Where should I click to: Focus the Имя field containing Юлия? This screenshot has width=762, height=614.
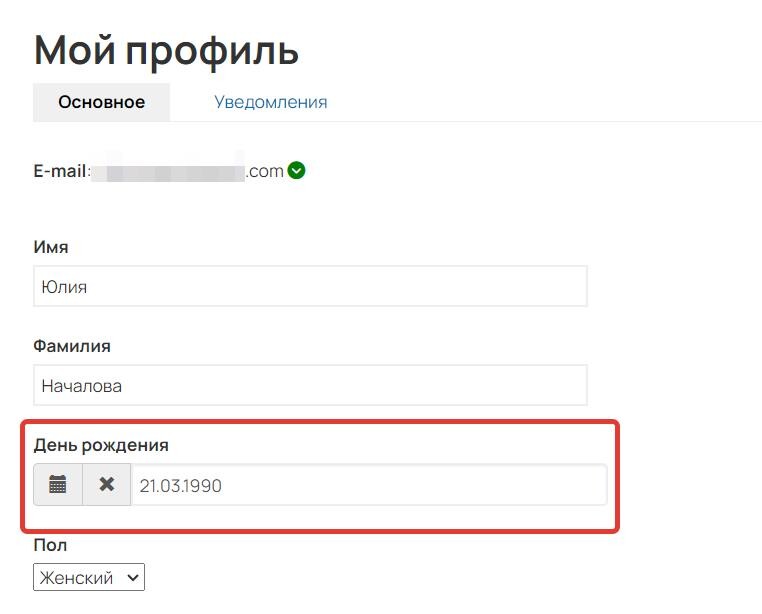coord(311,286)
